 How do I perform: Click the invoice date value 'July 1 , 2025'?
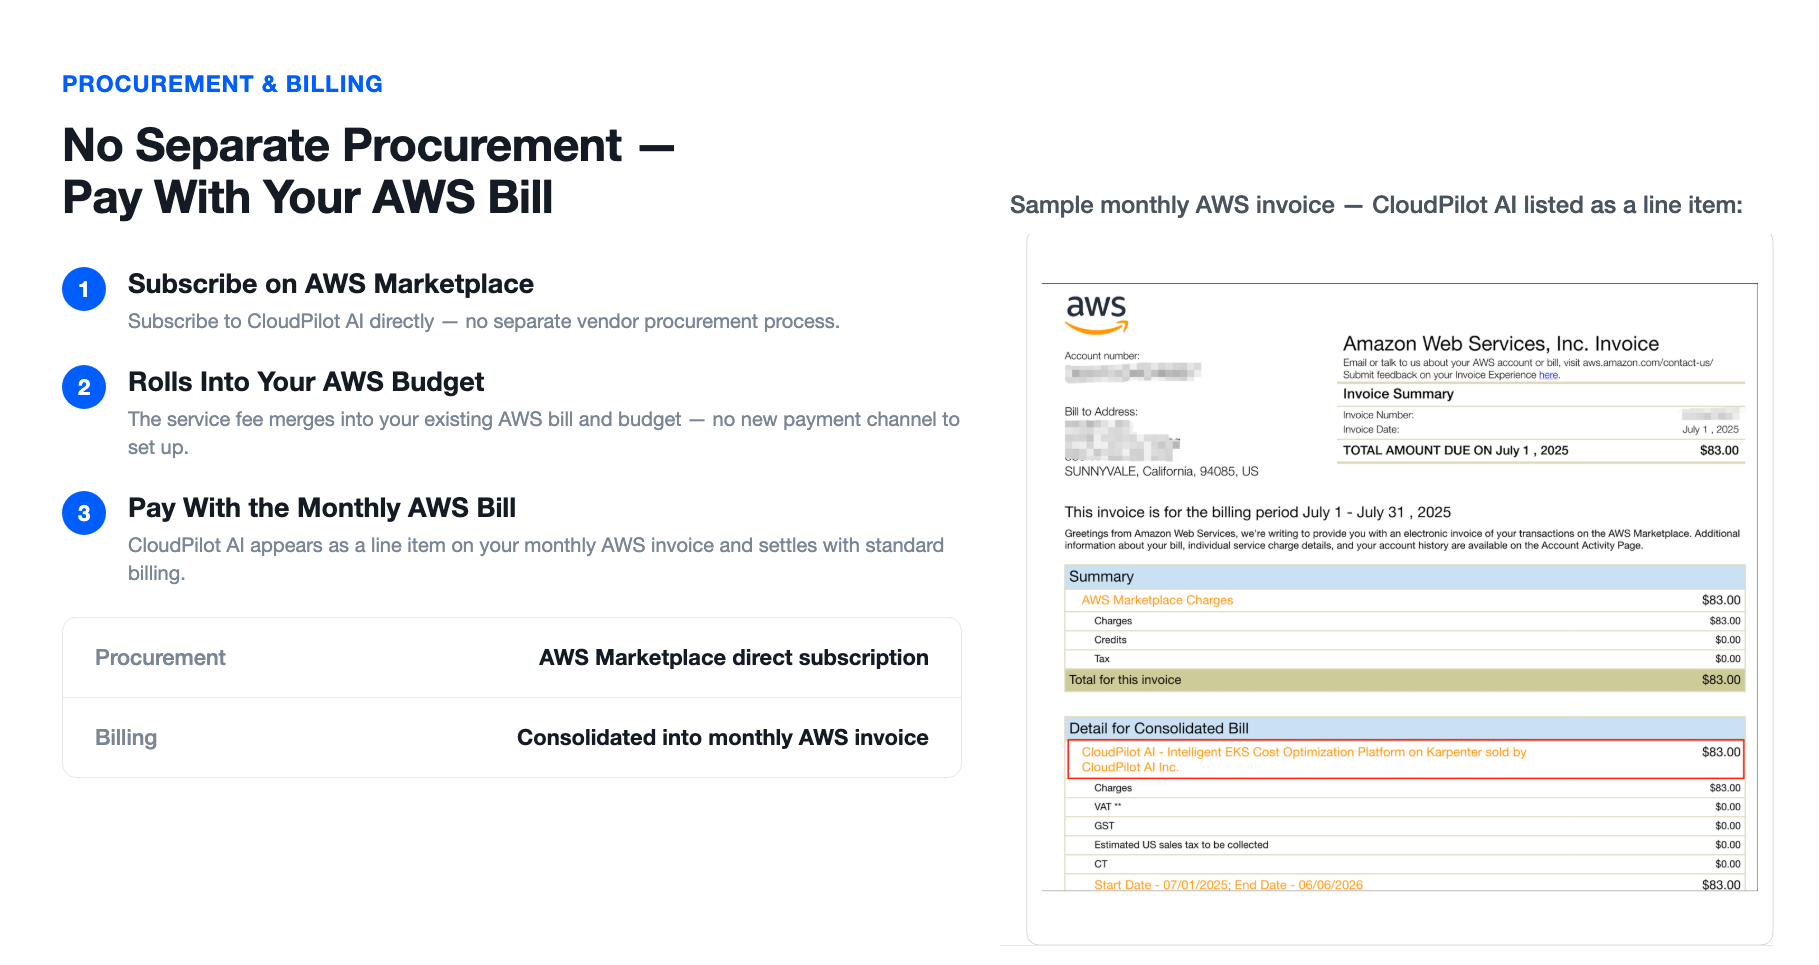click(x=1710, y=430)
